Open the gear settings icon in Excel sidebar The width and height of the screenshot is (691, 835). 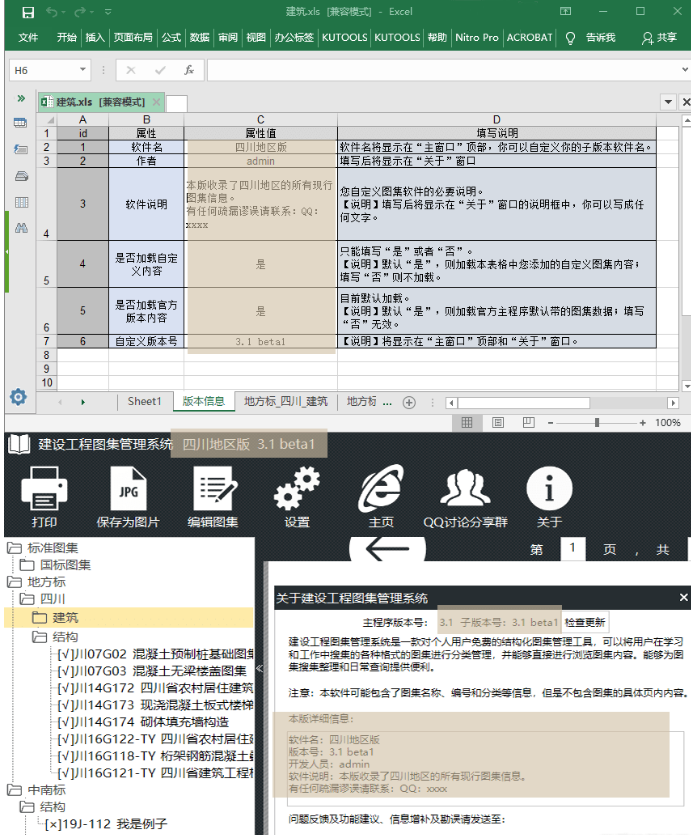tap(18, 397)
